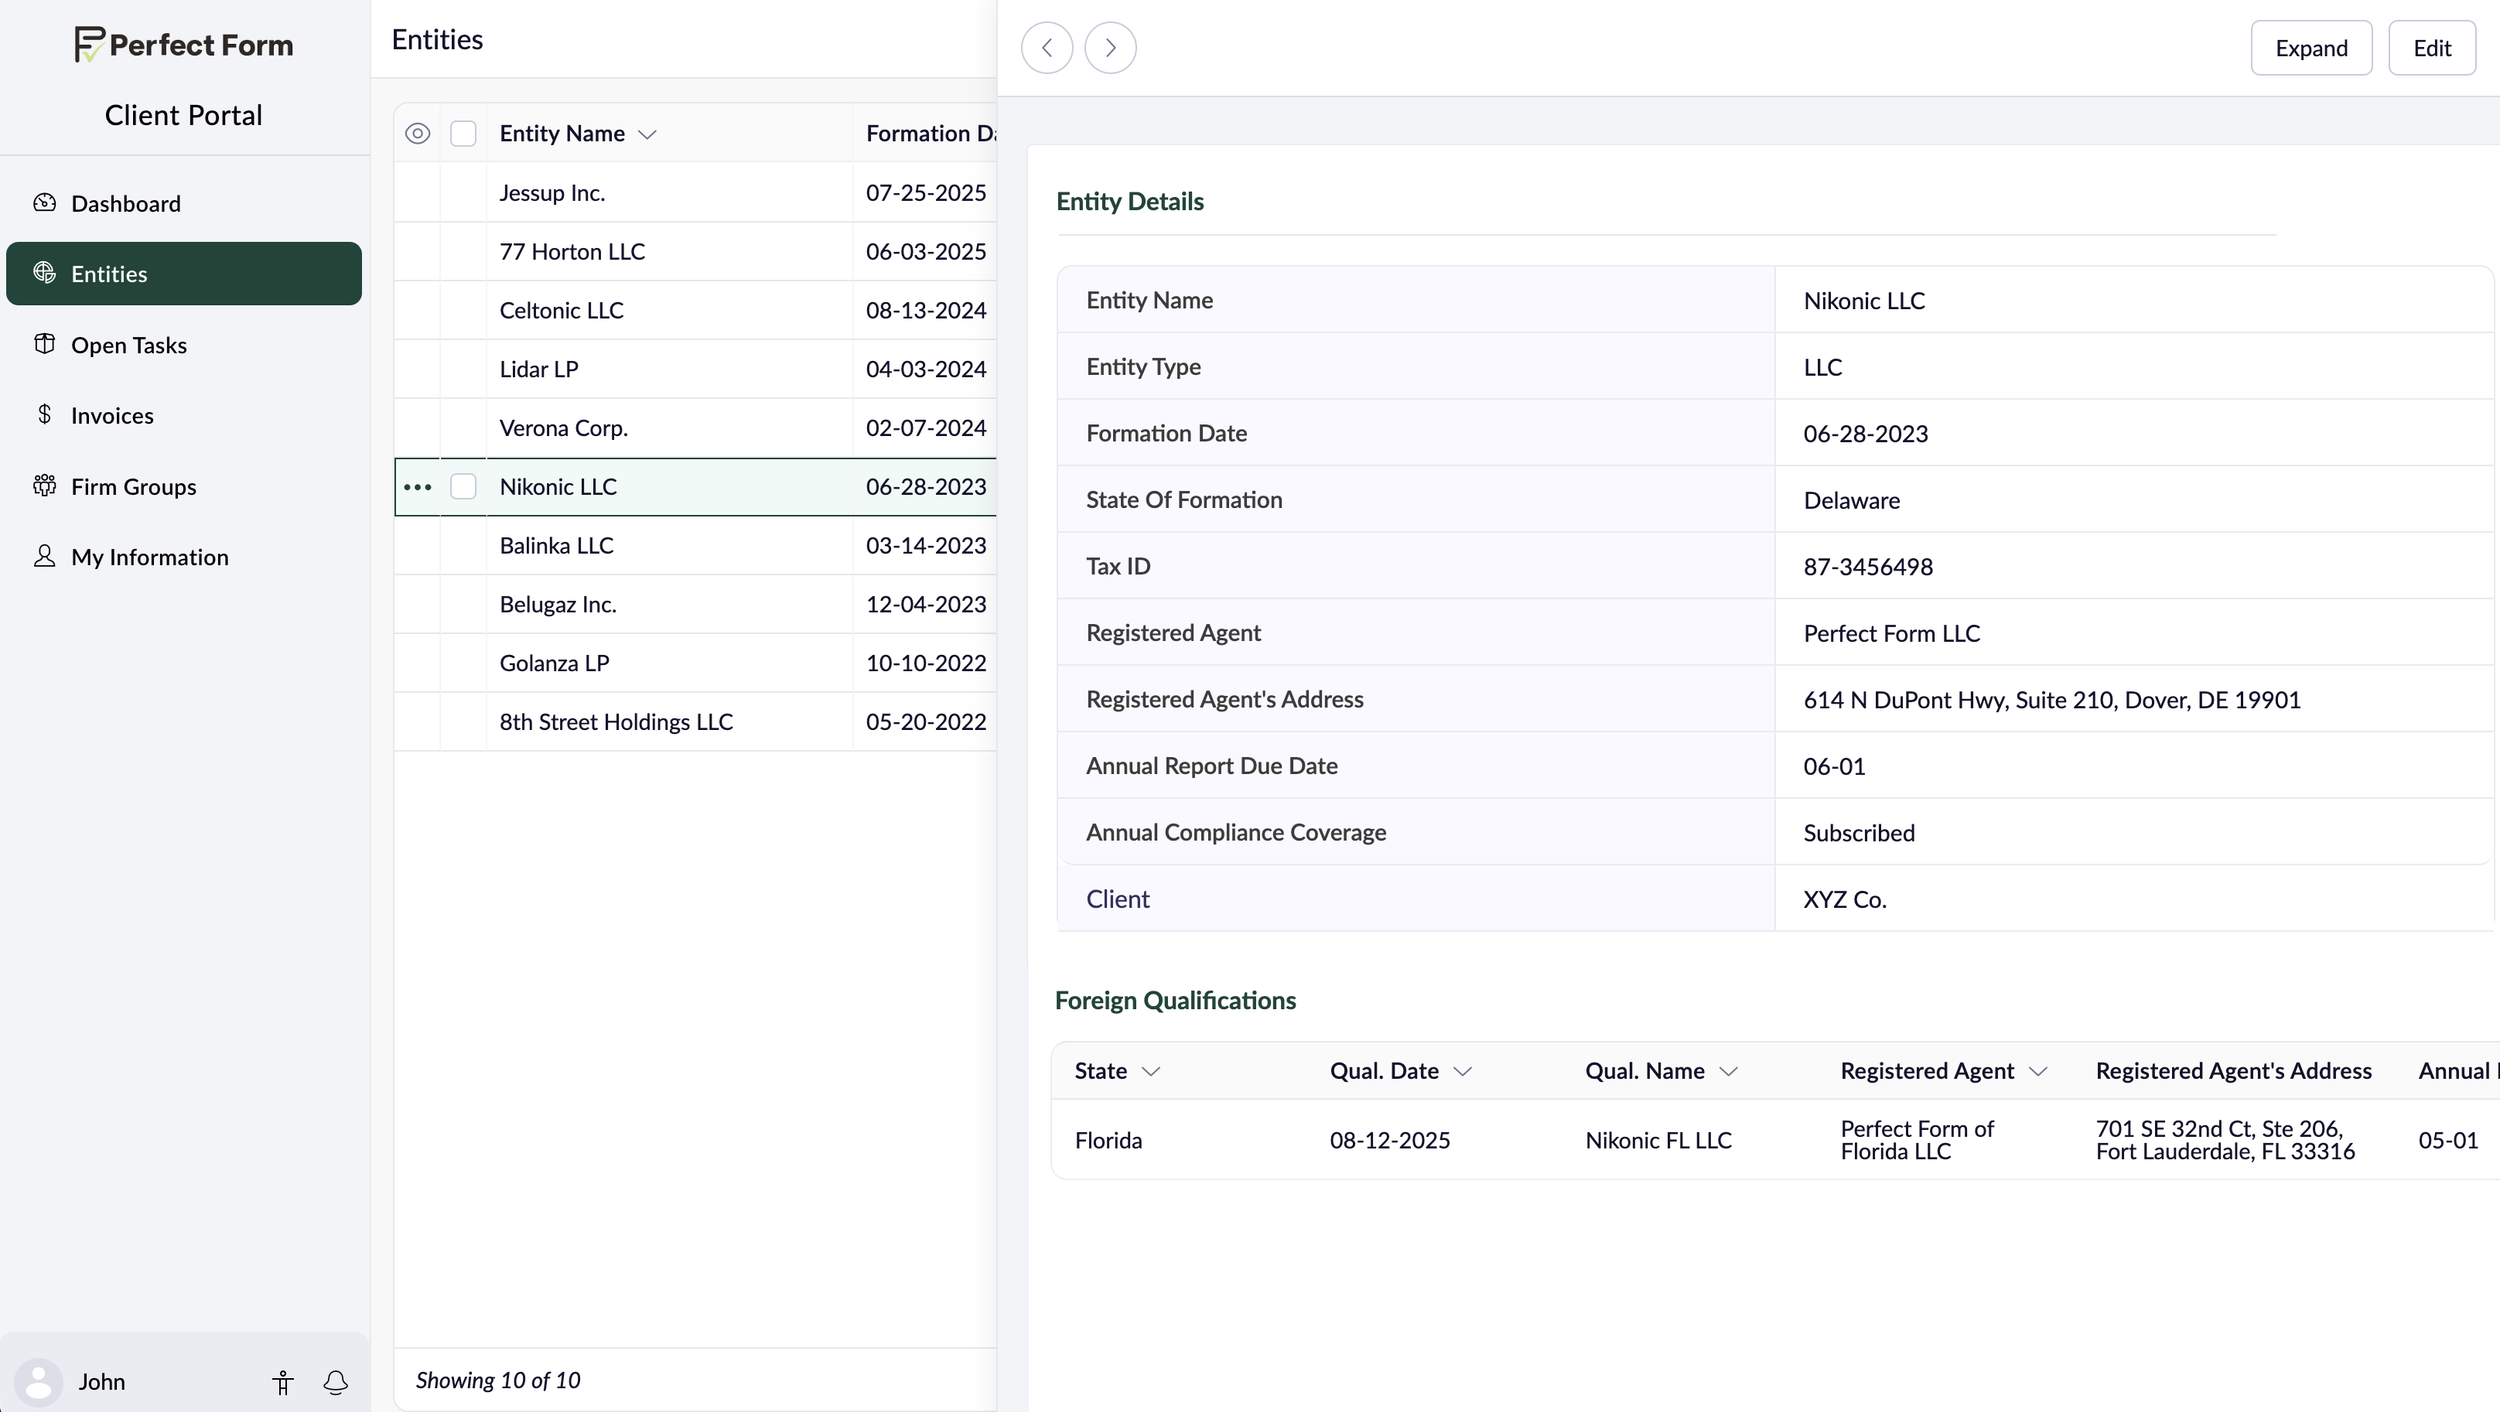2500x1412 pixels.
Task: Click the John user name
Action: (102, 1382)
